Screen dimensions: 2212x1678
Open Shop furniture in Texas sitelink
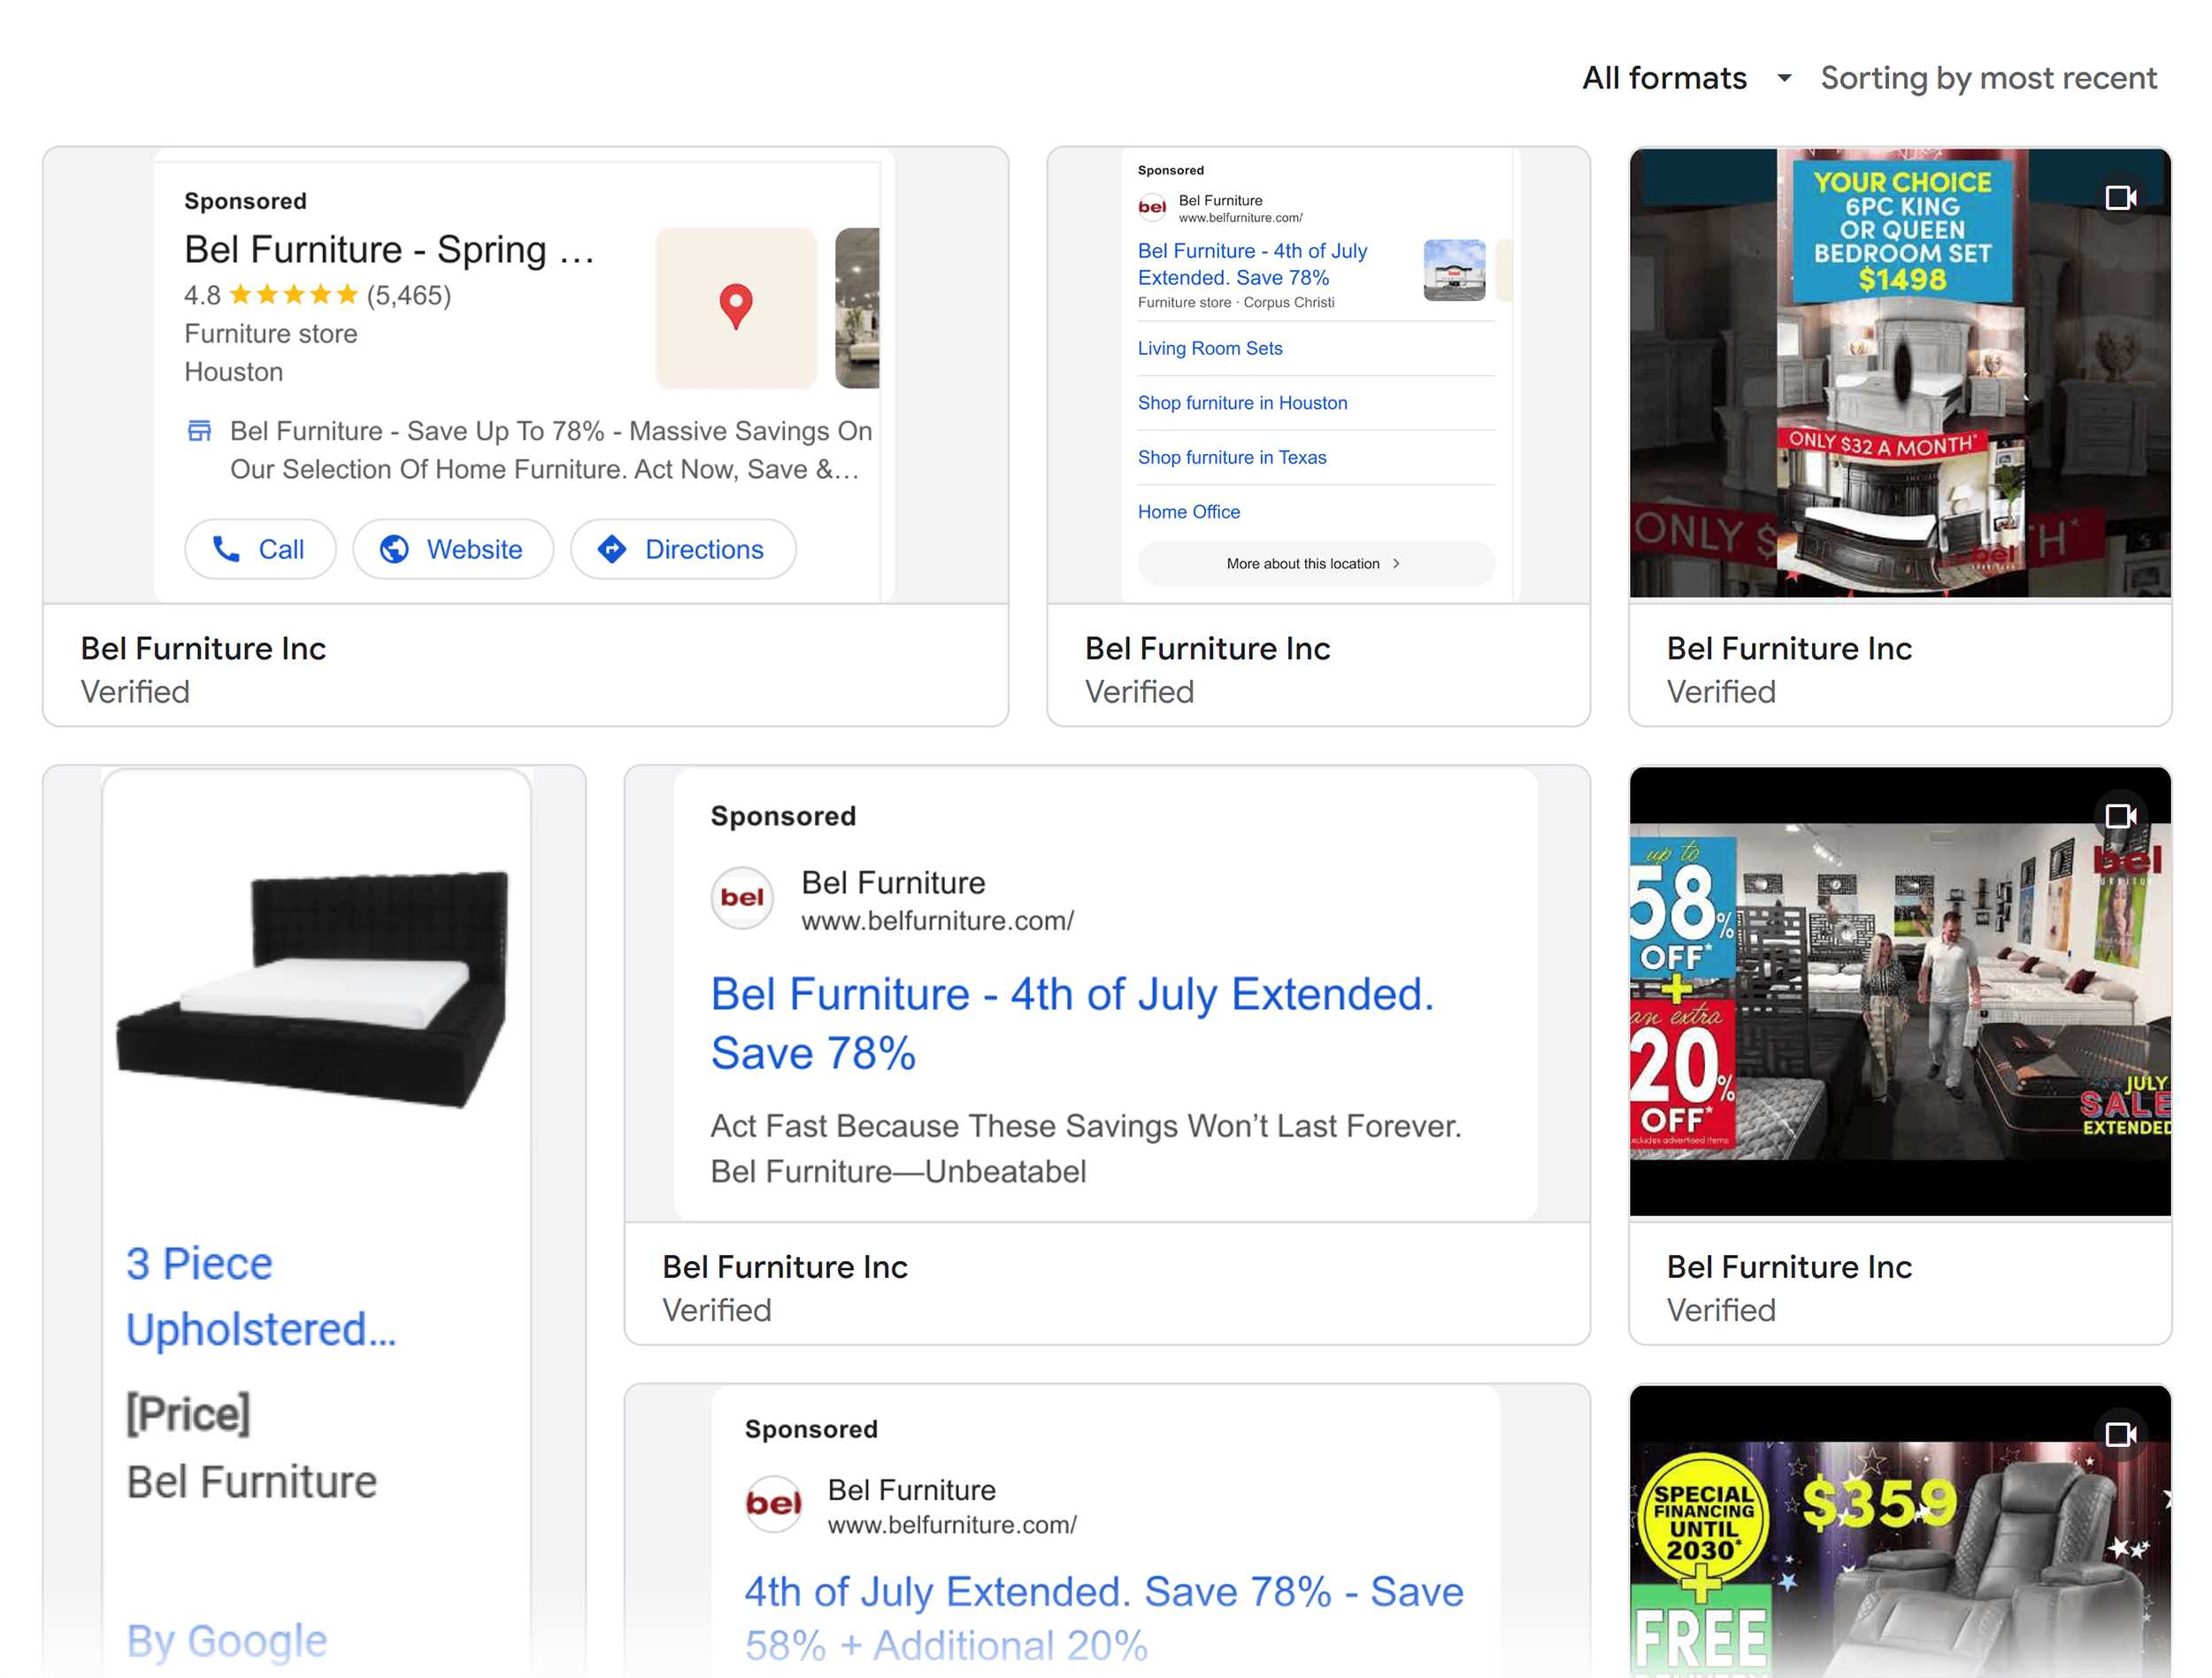coord(1232,457)
